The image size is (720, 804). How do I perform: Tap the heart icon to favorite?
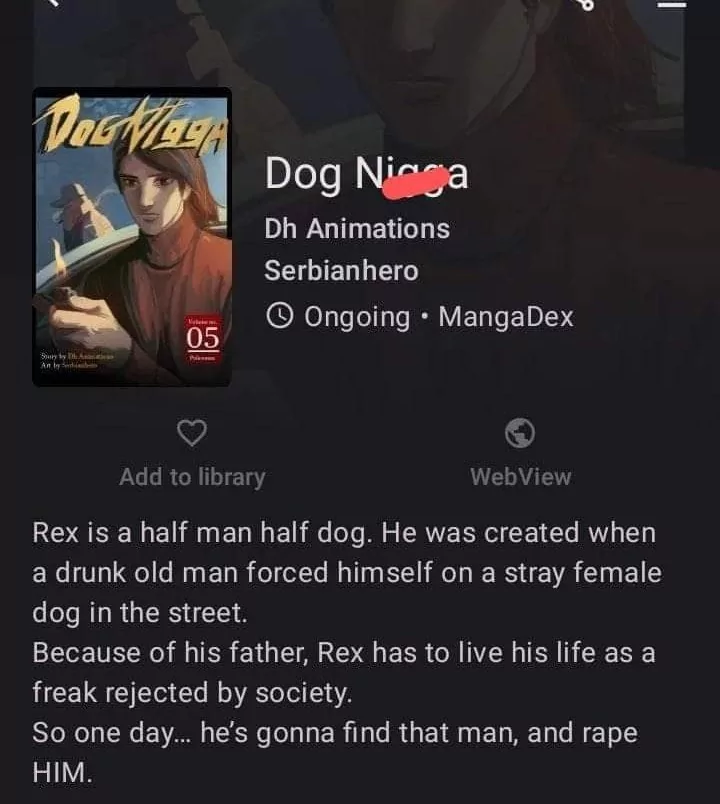click(x=192, y=433)
